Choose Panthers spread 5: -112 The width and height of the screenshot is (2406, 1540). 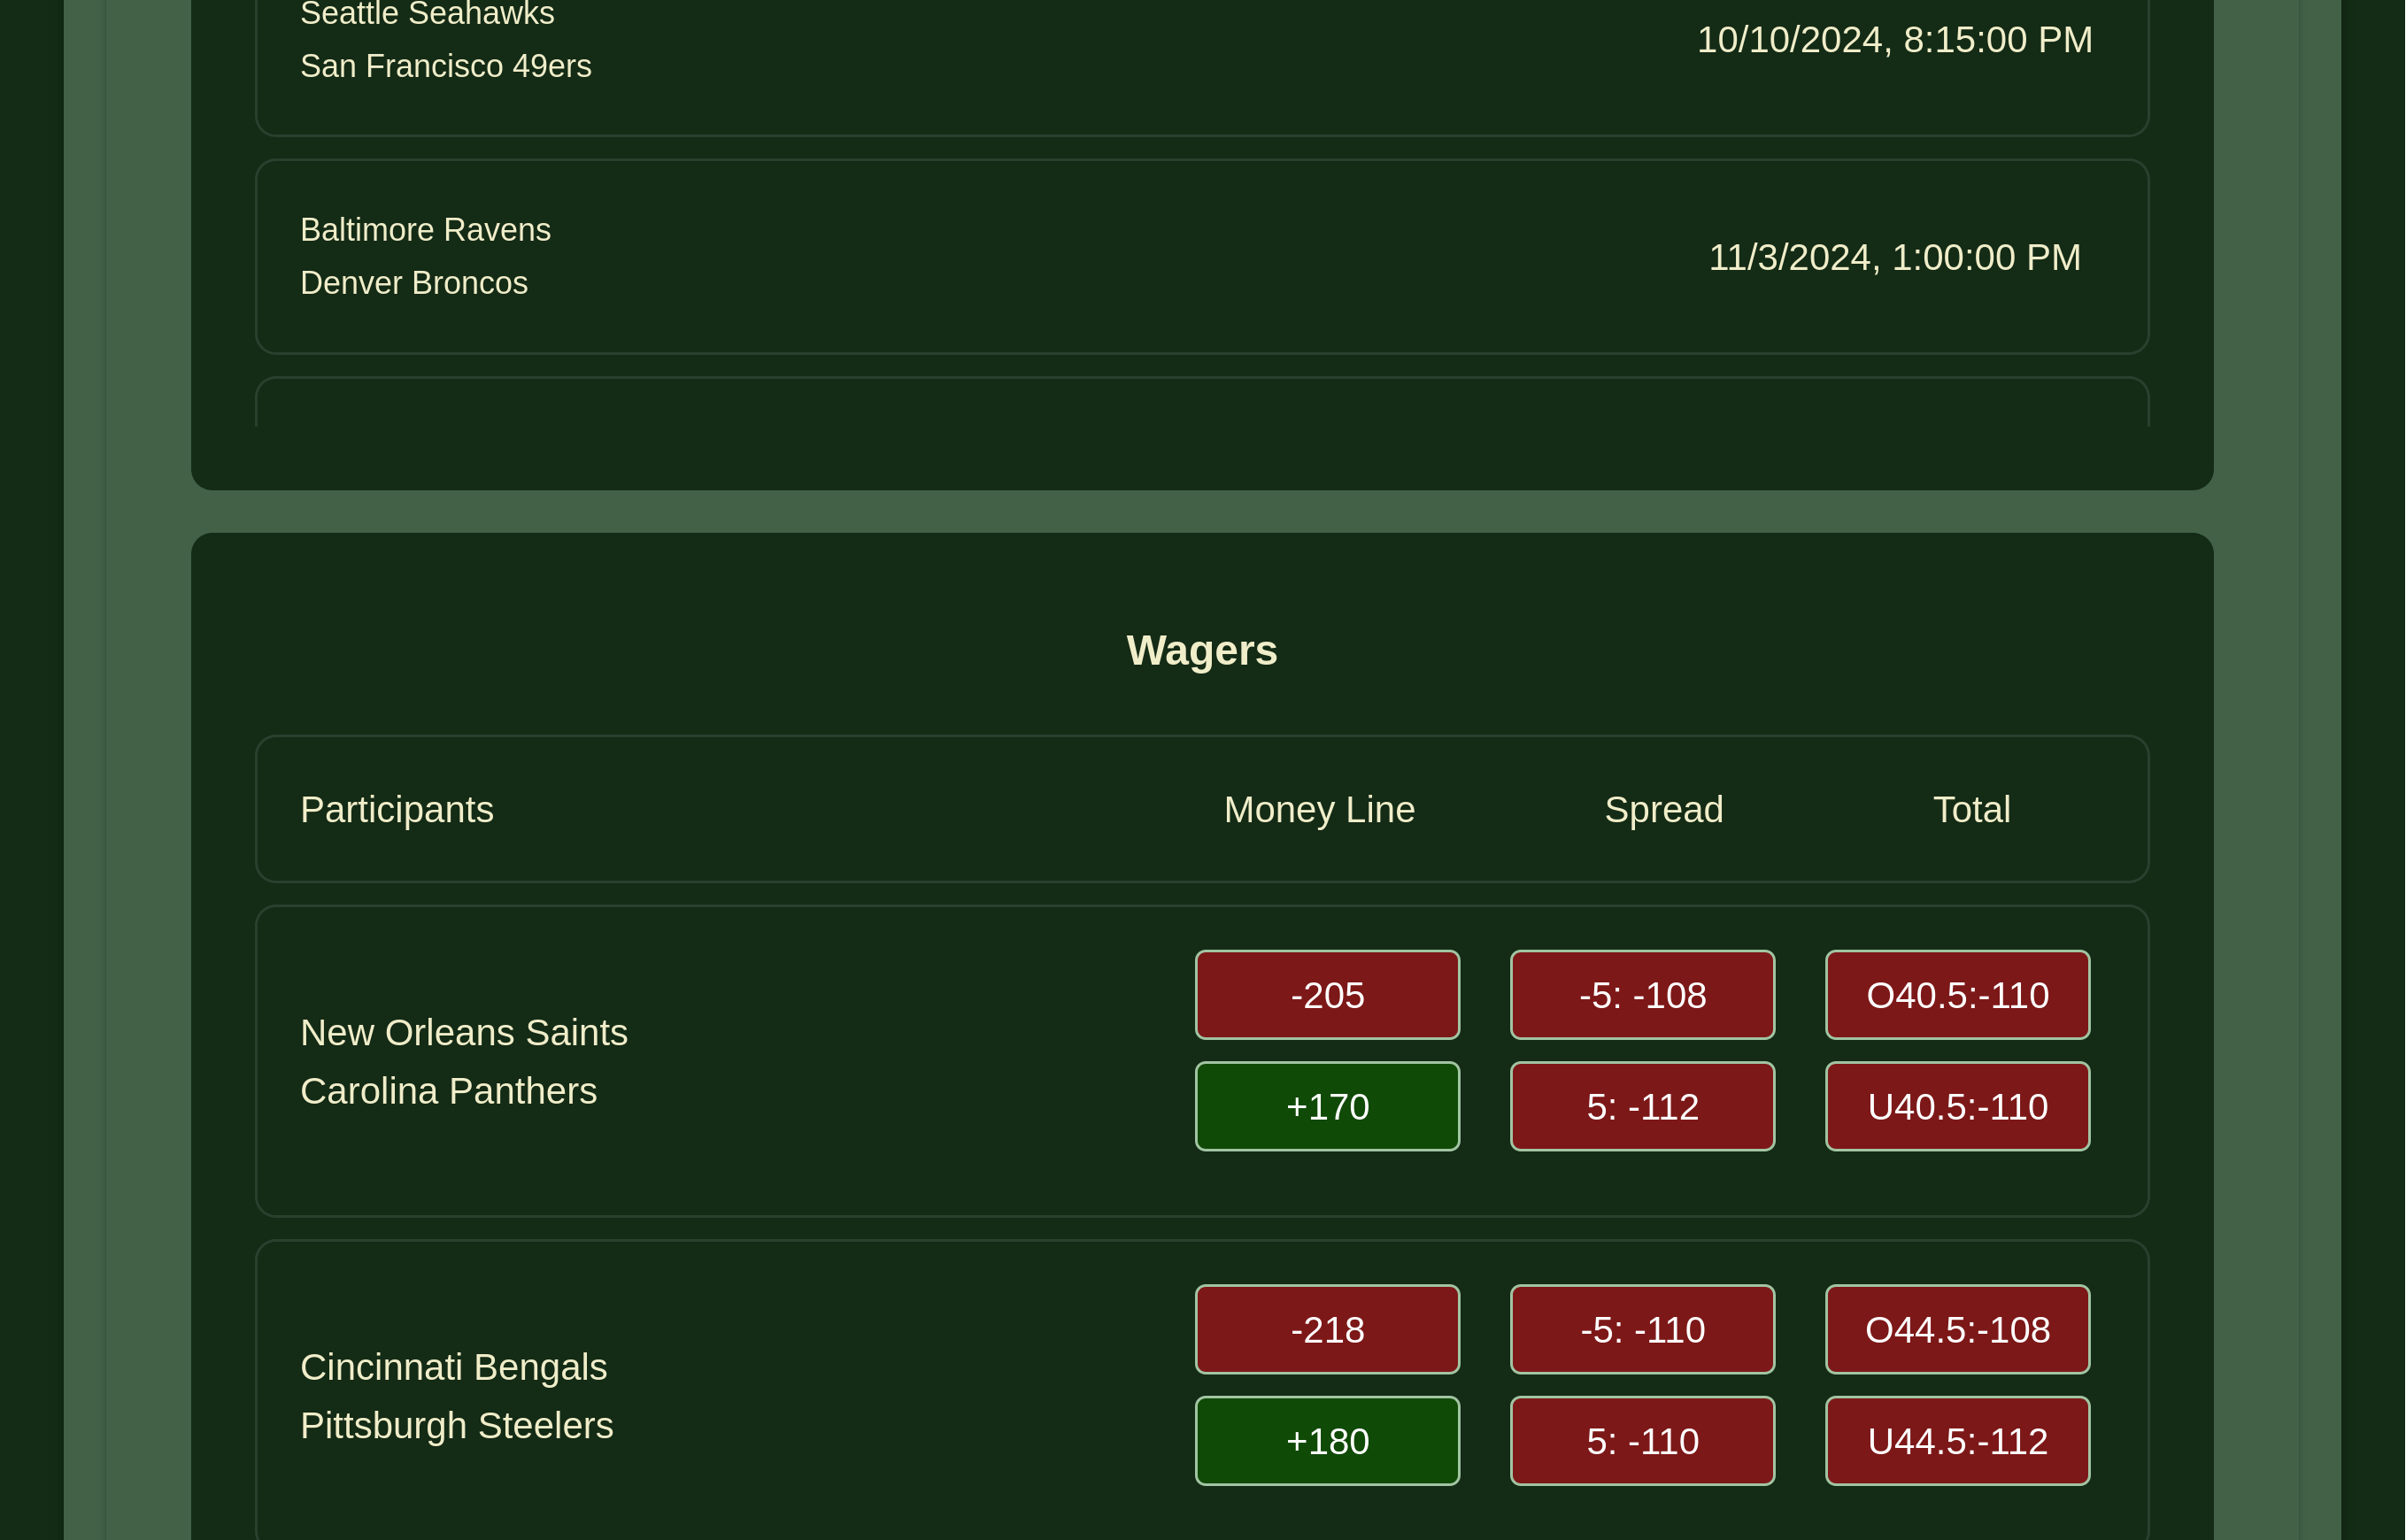click(1642, 1106)
